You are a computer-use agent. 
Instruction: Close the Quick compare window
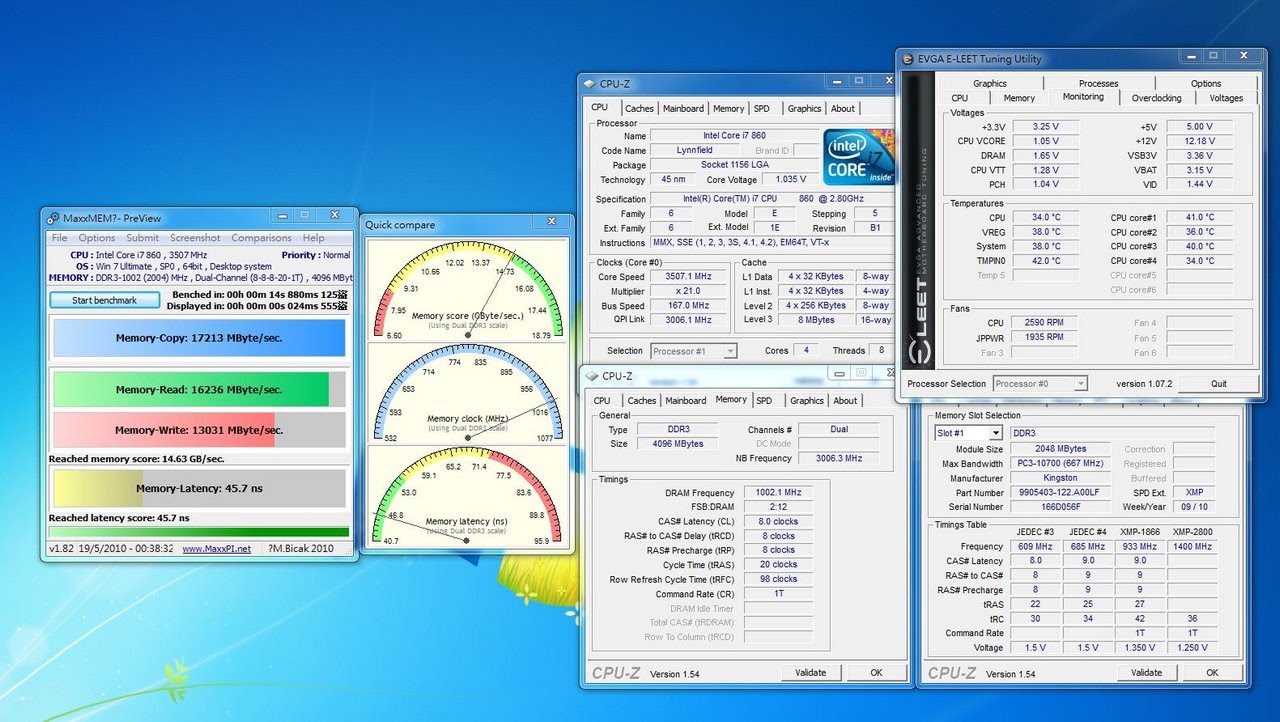pyautogui.click(x=551, y=222)
